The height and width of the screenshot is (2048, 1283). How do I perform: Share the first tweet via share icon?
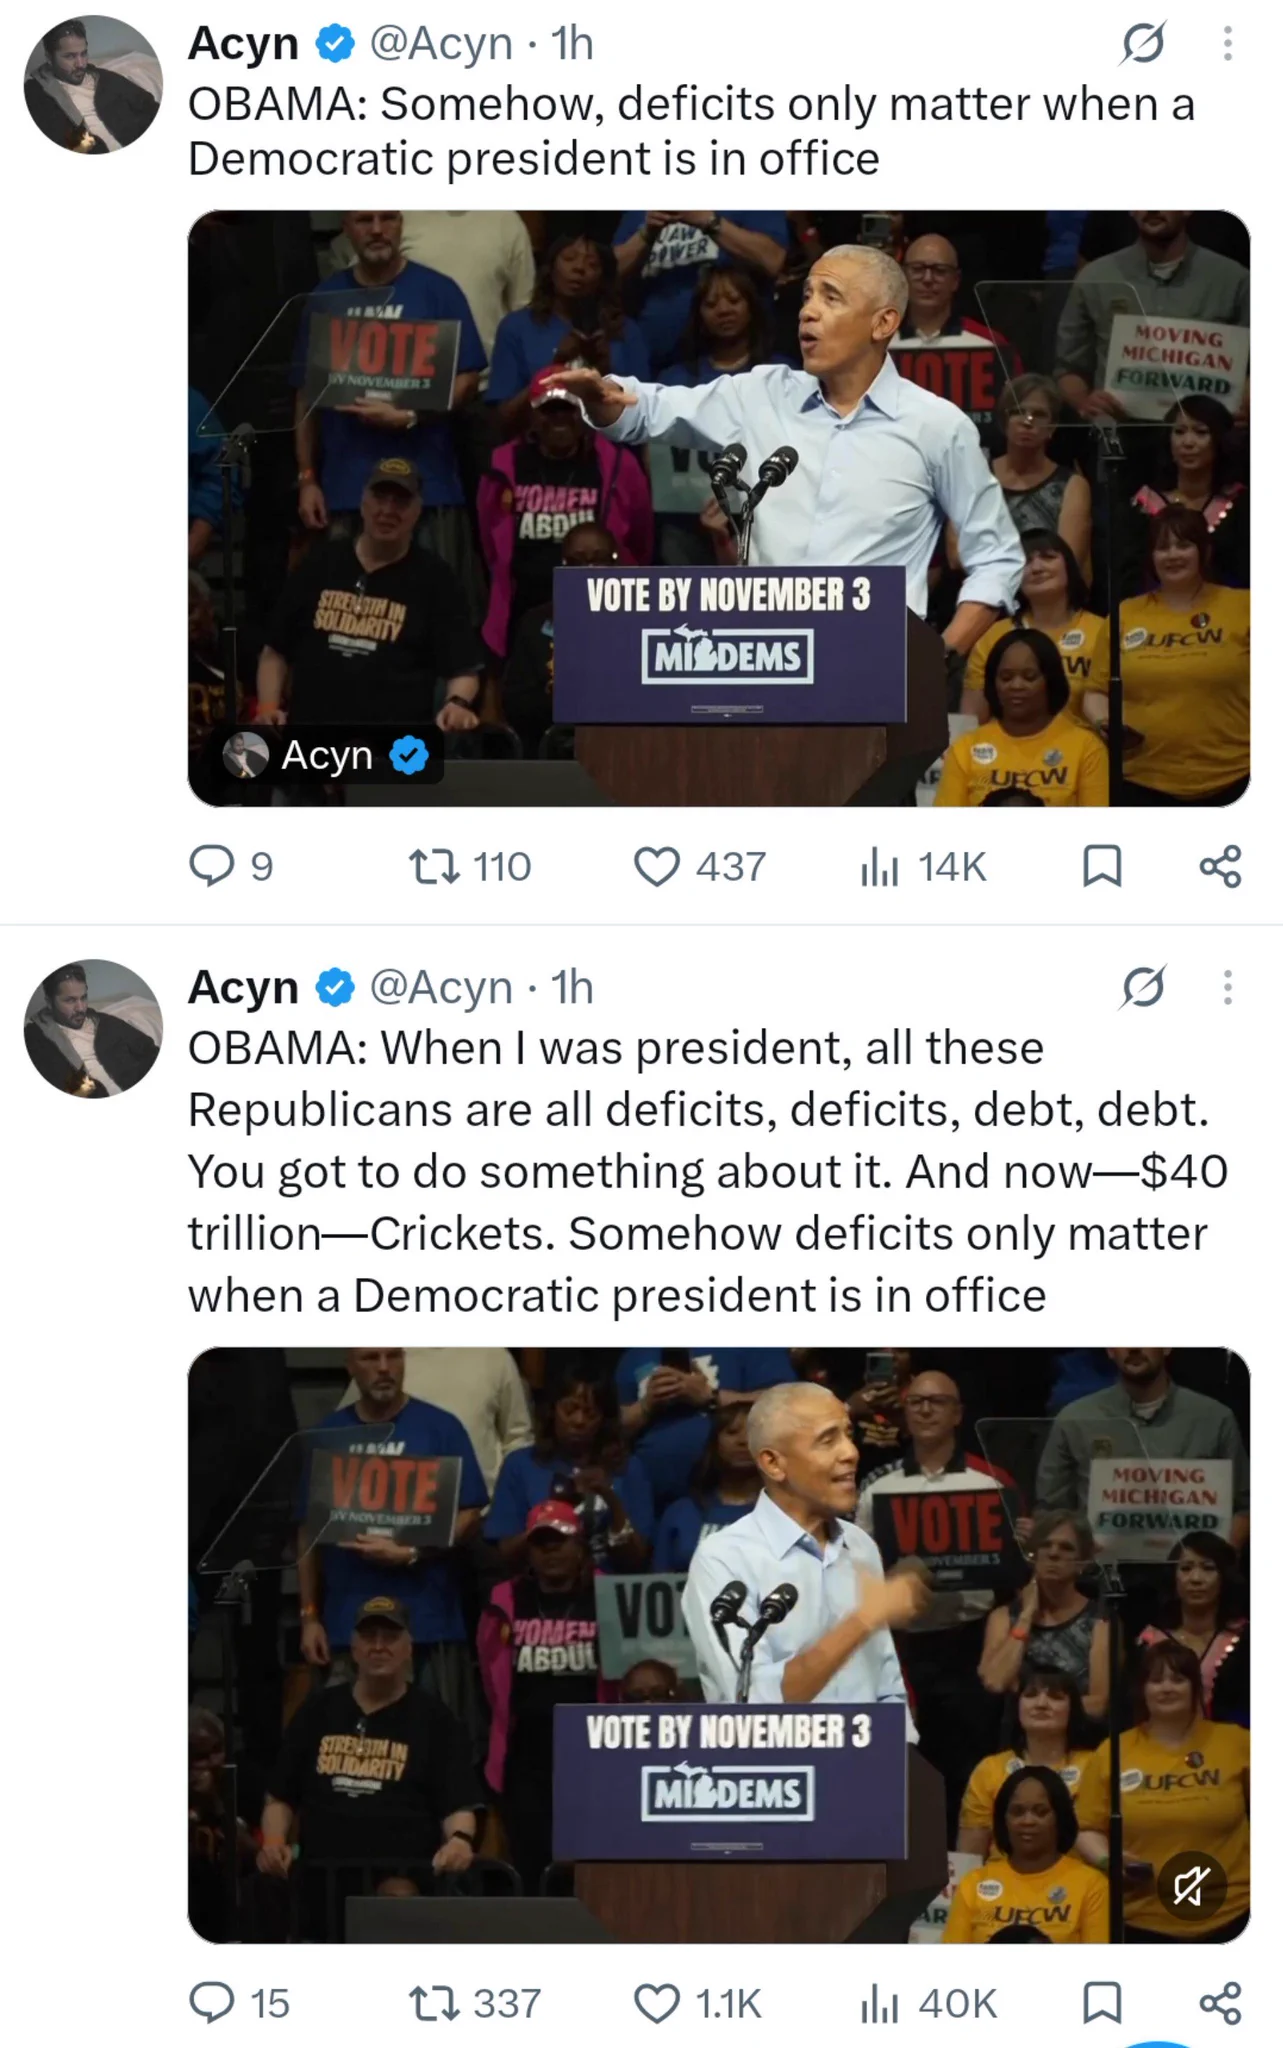pos(1220,867)
